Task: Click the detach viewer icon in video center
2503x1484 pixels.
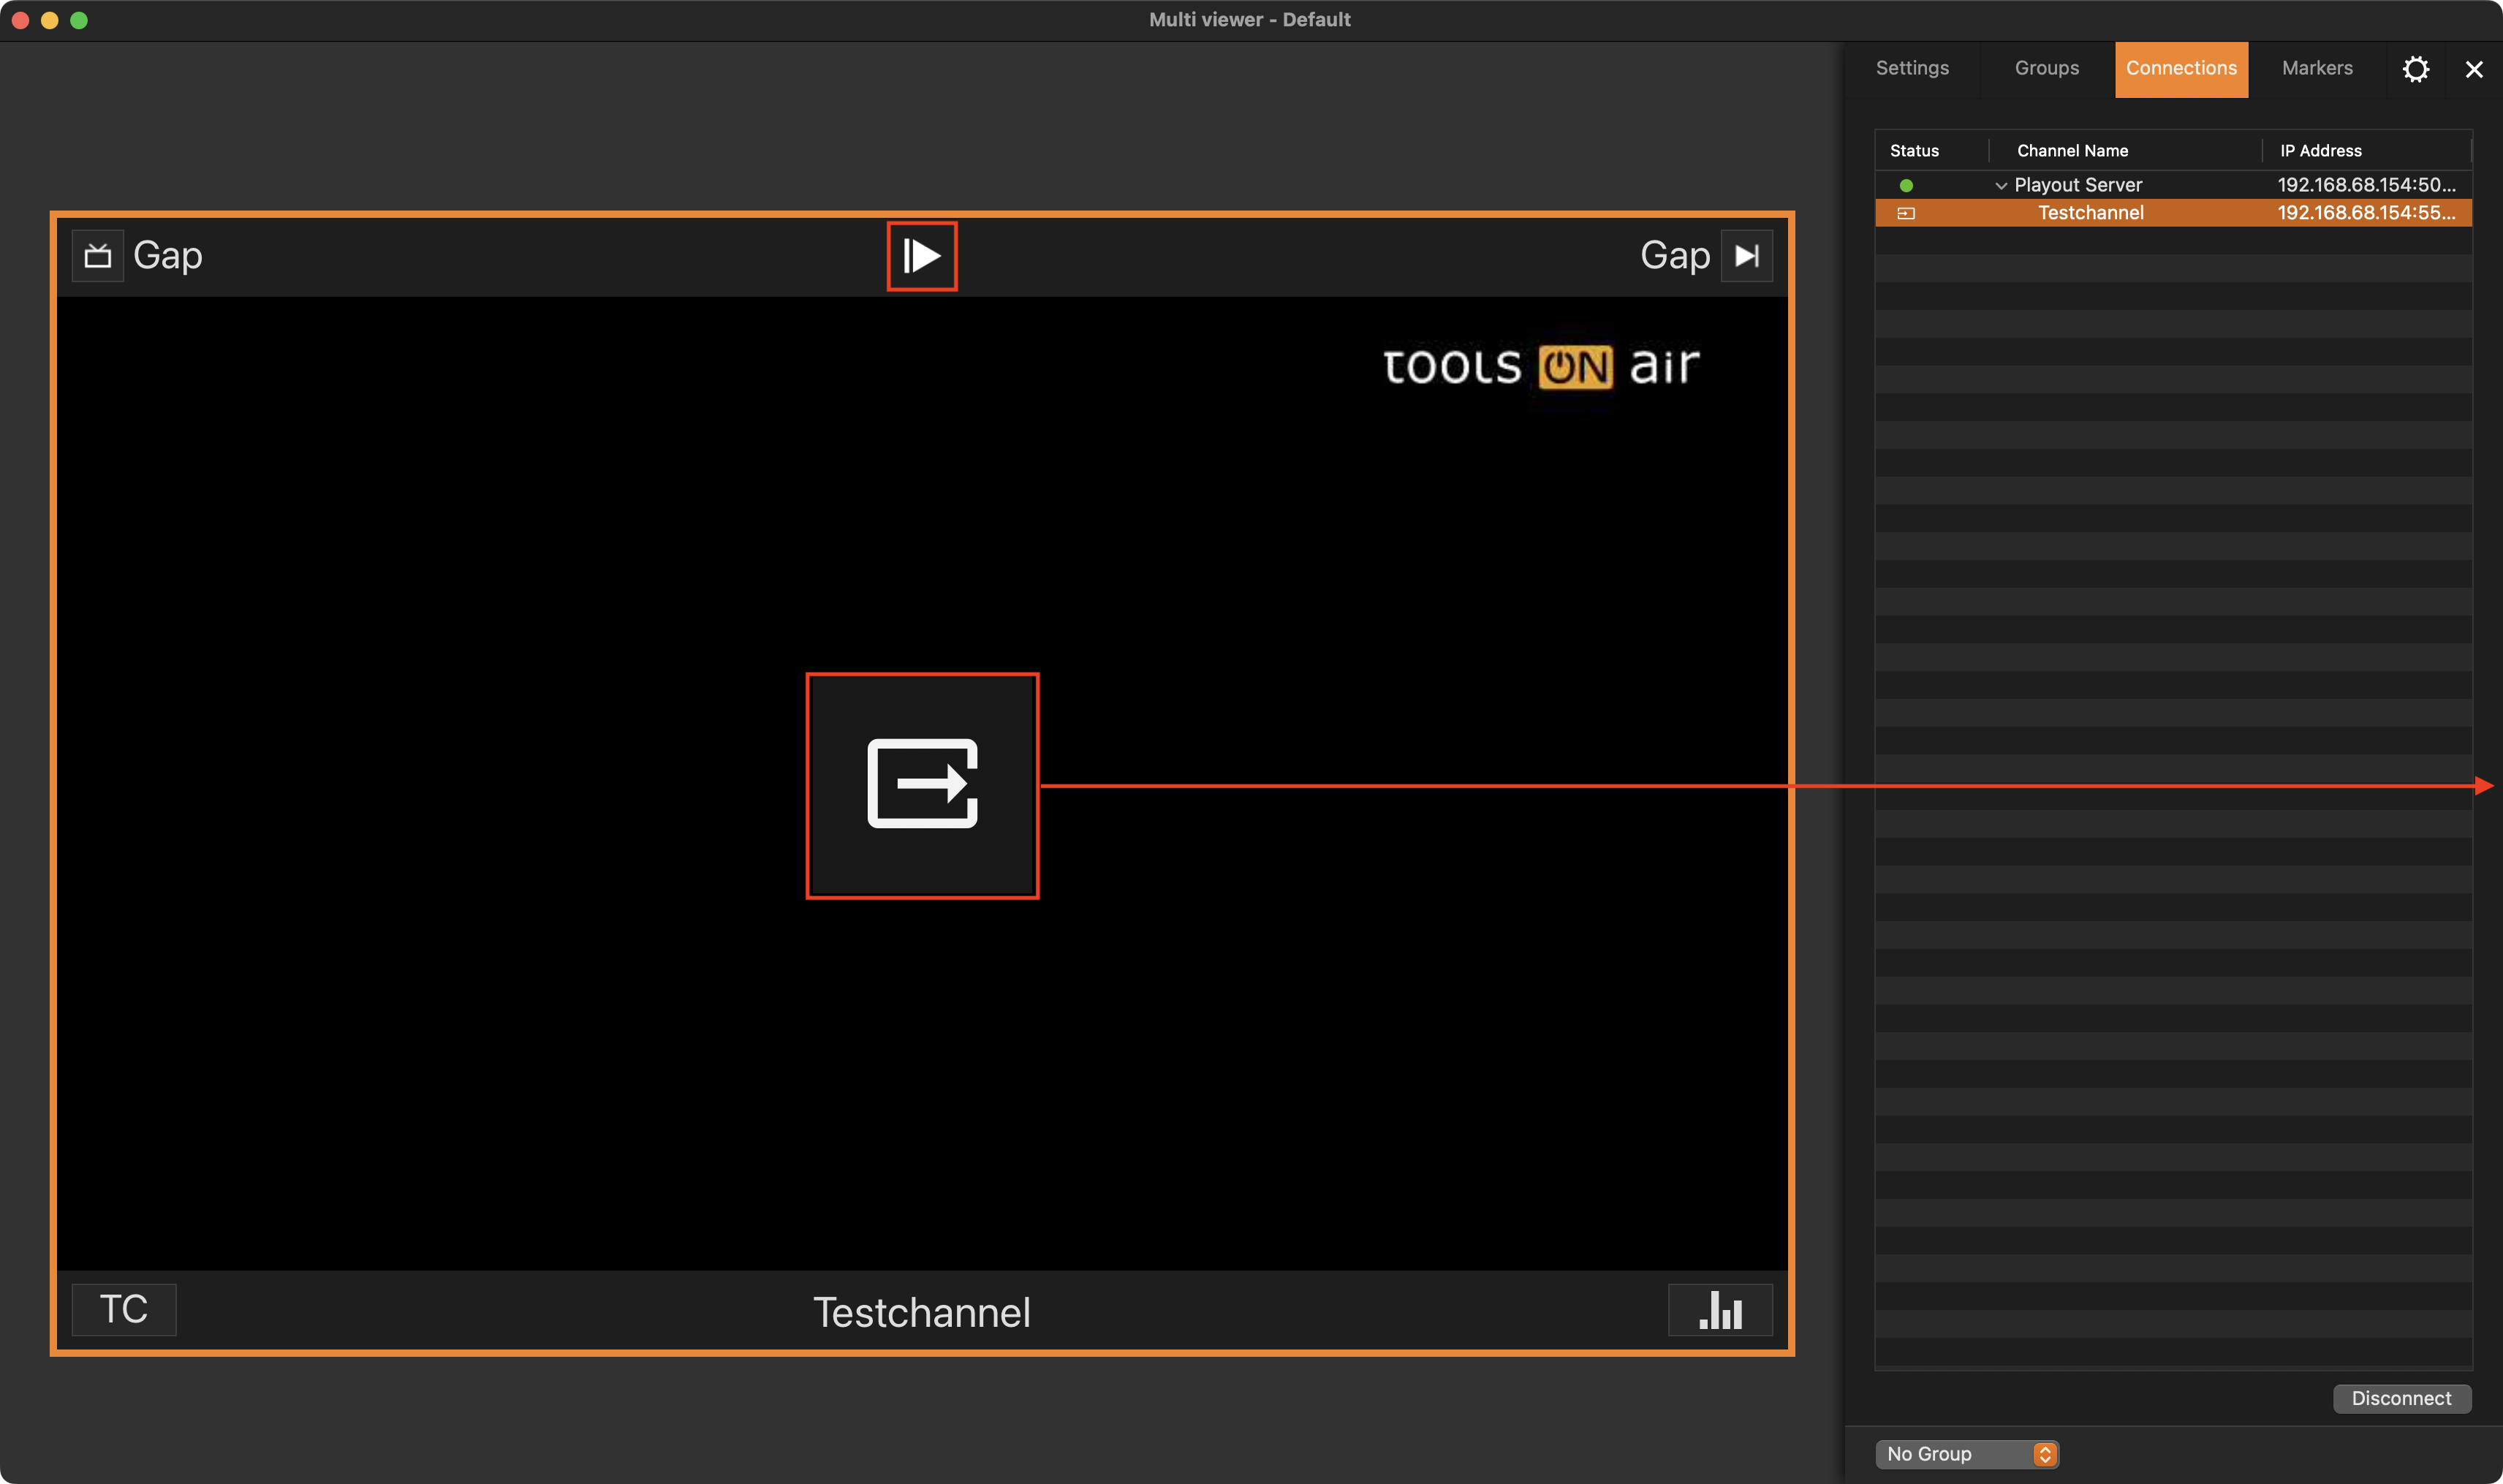Action: click(x=922, y=785)
